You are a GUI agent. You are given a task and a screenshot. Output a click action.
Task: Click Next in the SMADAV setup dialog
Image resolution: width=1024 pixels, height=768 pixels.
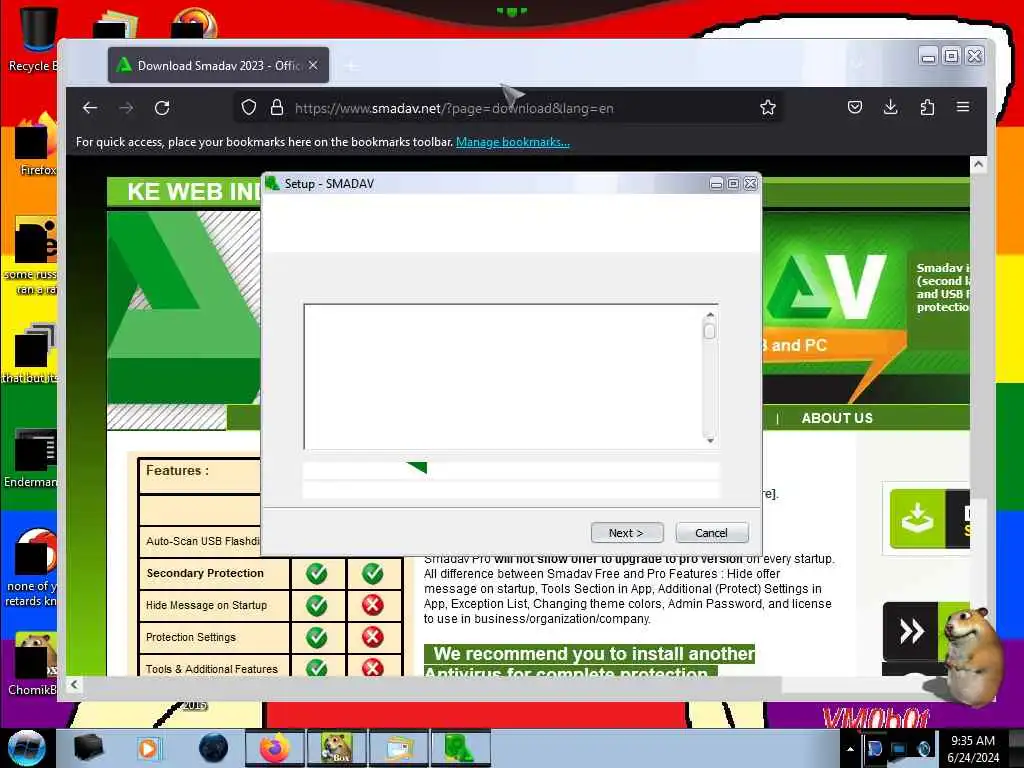627,533
